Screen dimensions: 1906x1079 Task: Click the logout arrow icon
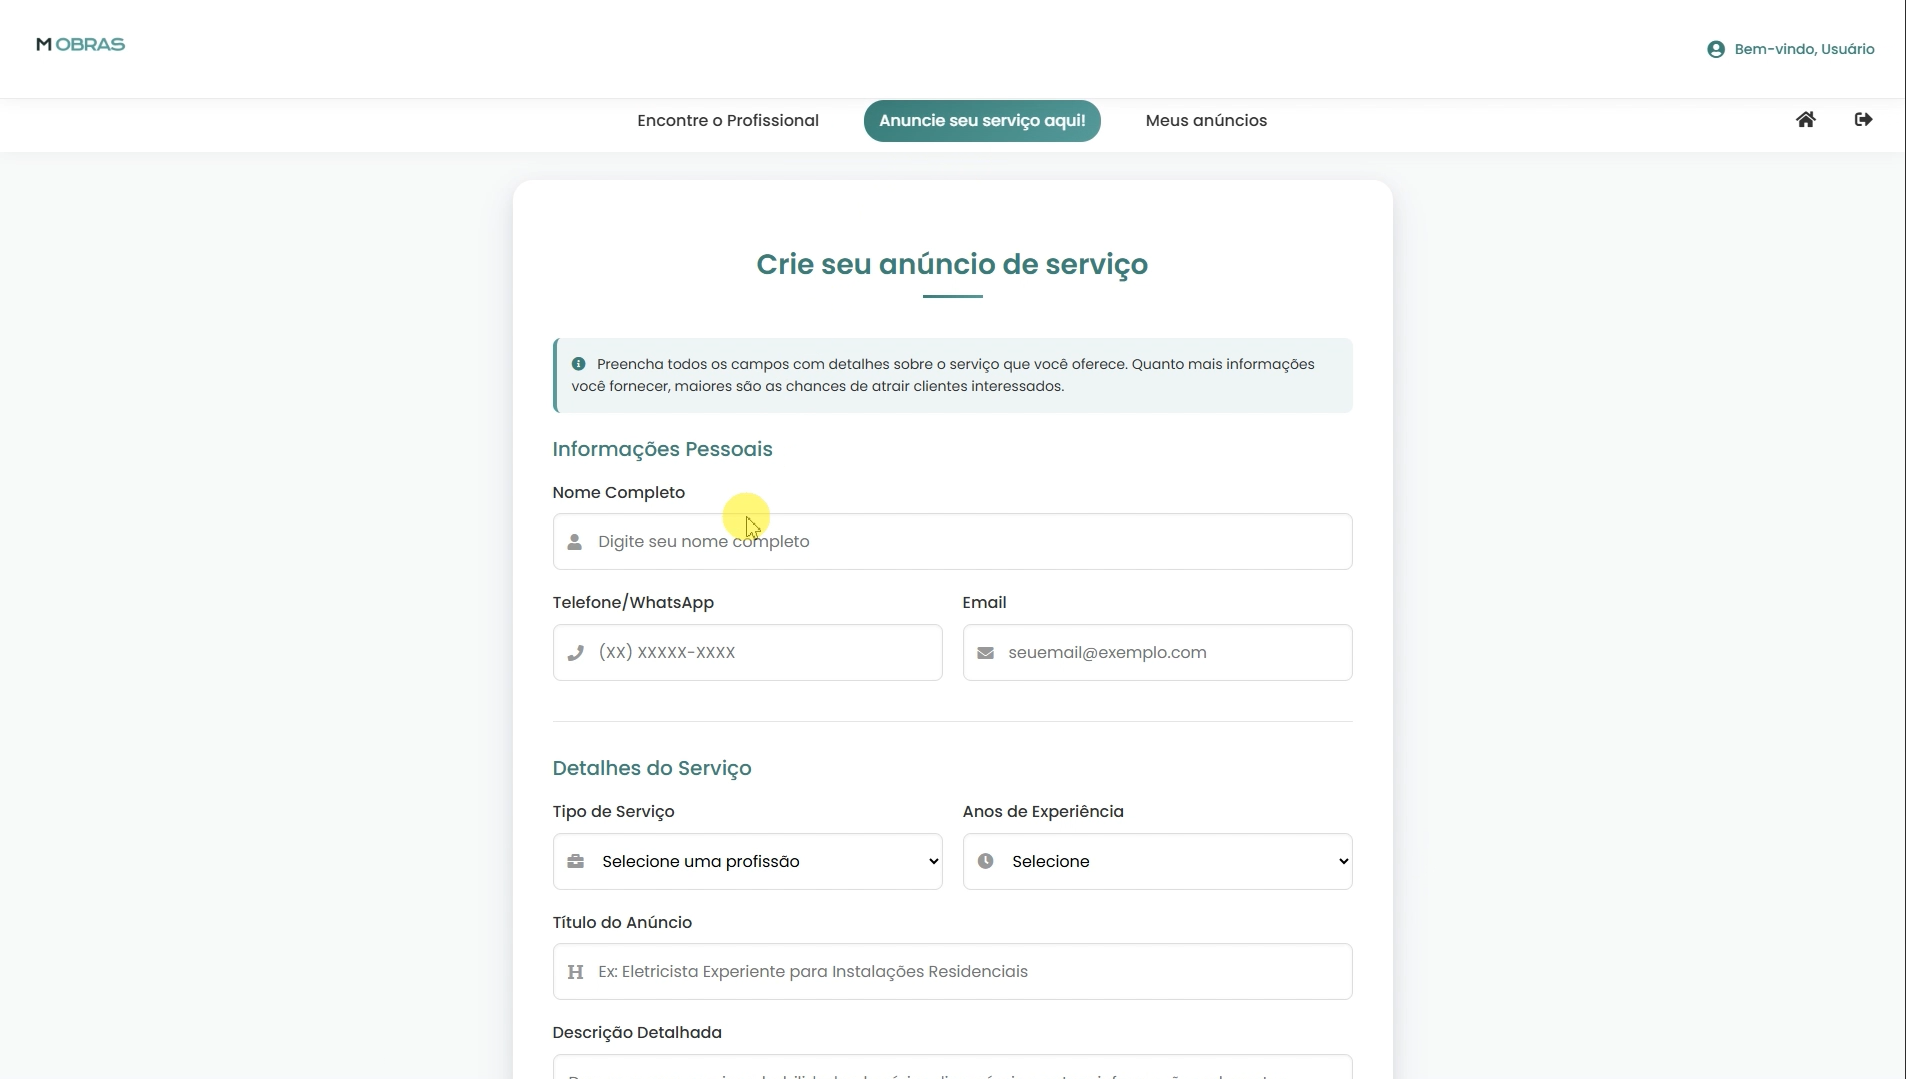pos(1863,120)
